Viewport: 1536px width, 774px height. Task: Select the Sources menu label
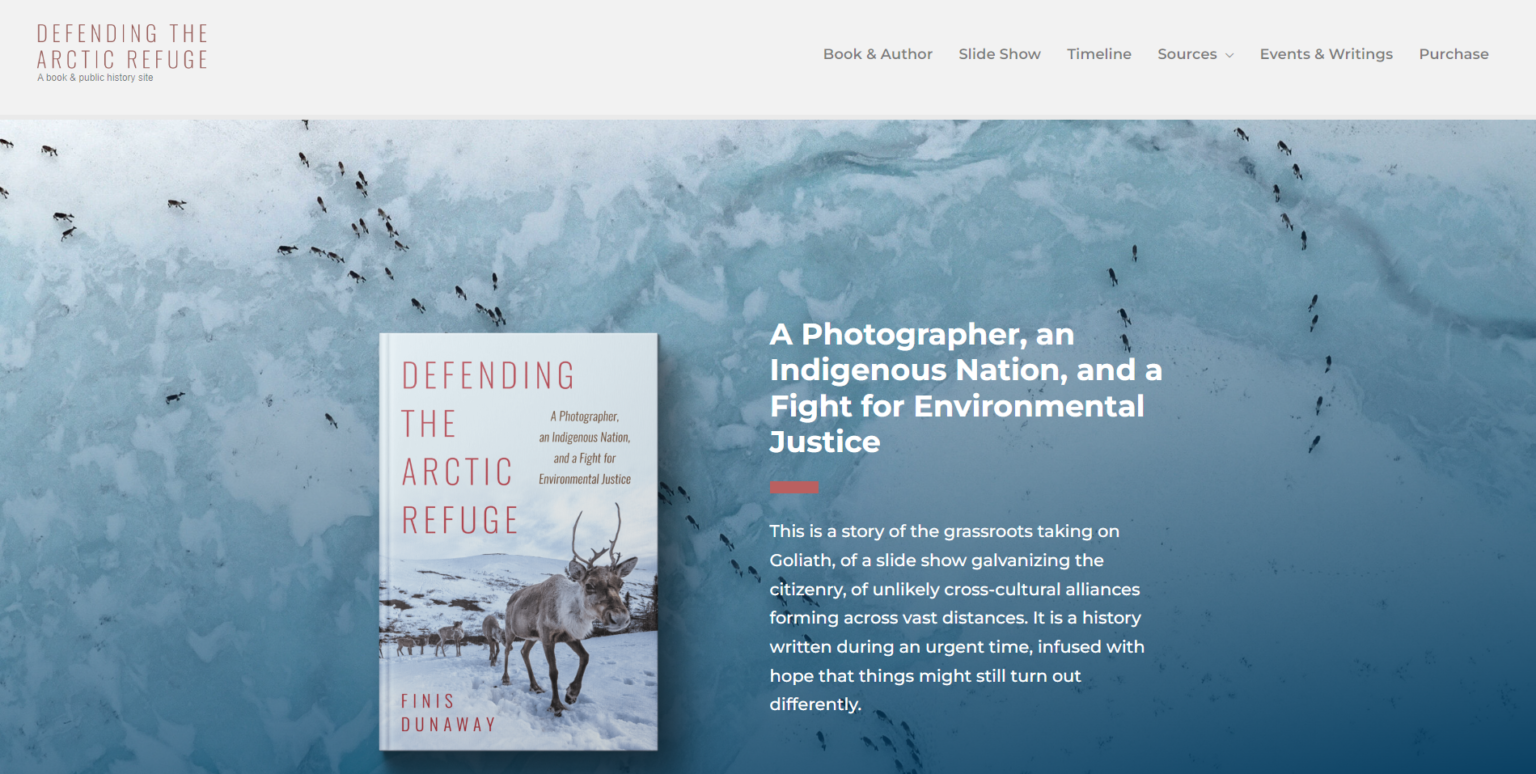(1187, 54)
